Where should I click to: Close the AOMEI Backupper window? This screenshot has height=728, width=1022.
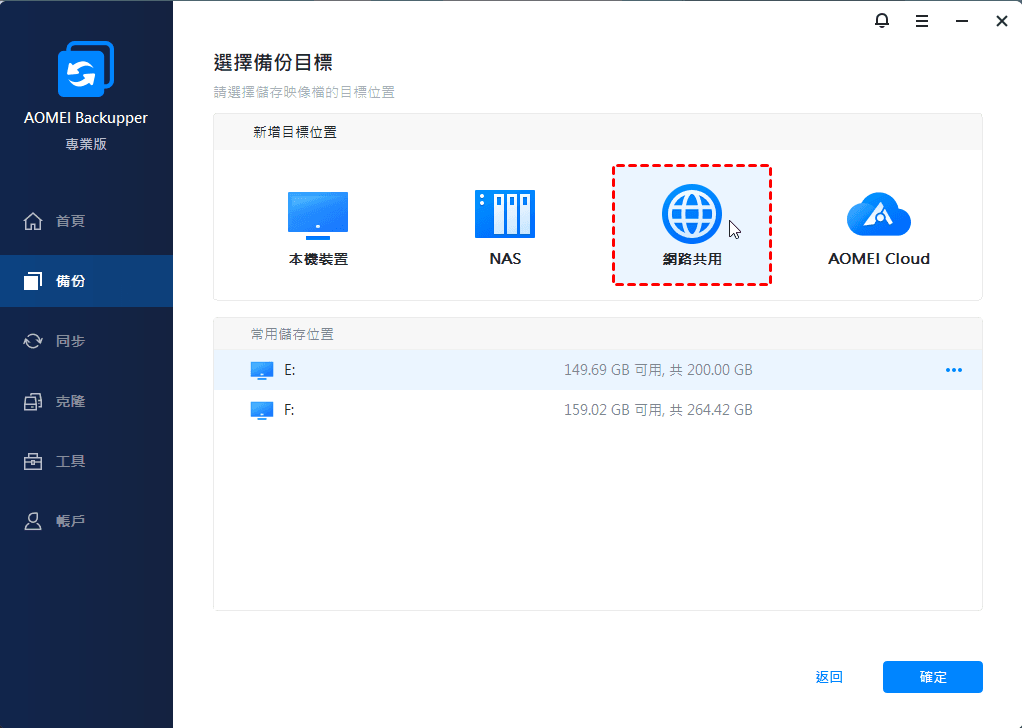point(1002,21)
